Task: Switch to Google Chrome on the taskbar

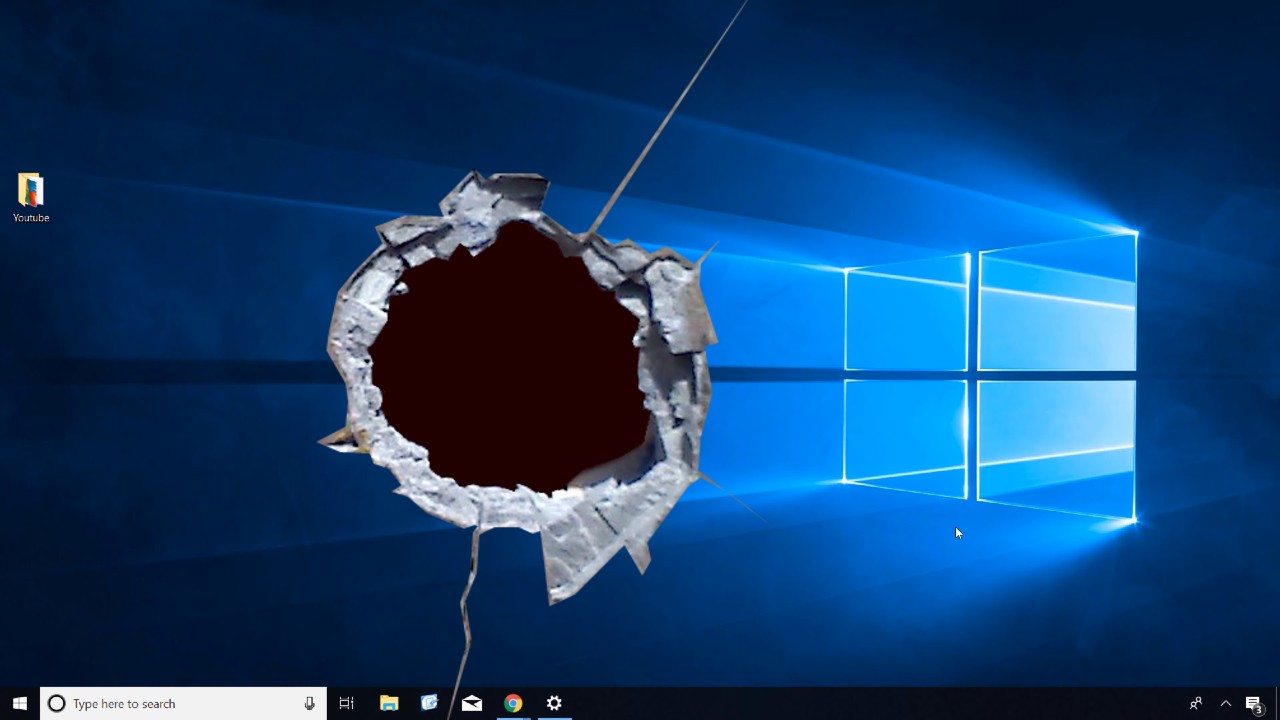Action: click(513, 703)
